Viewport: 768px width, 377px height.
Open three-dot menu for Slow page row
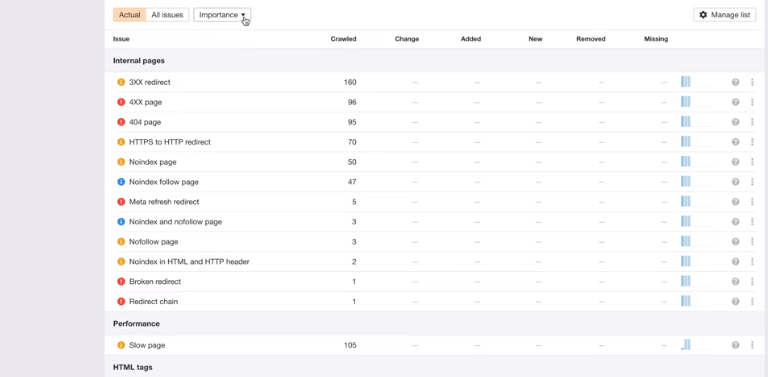click(x=752, y=345)
